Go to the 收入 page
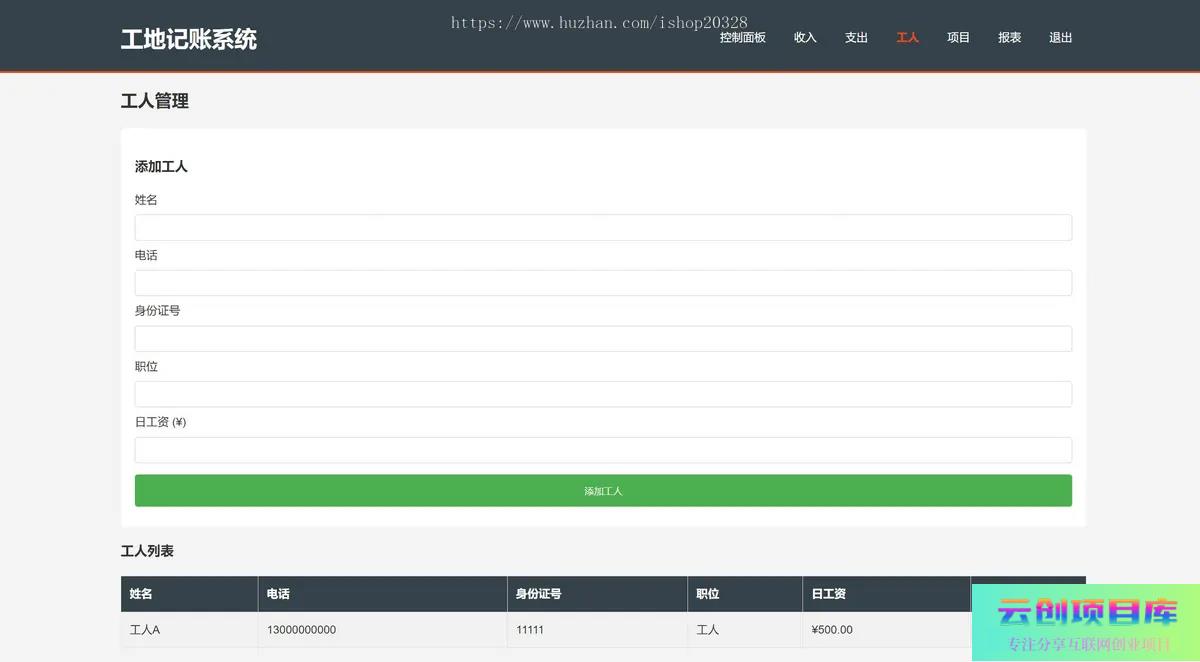The image size is (1200, 662). tap(805, 38)
